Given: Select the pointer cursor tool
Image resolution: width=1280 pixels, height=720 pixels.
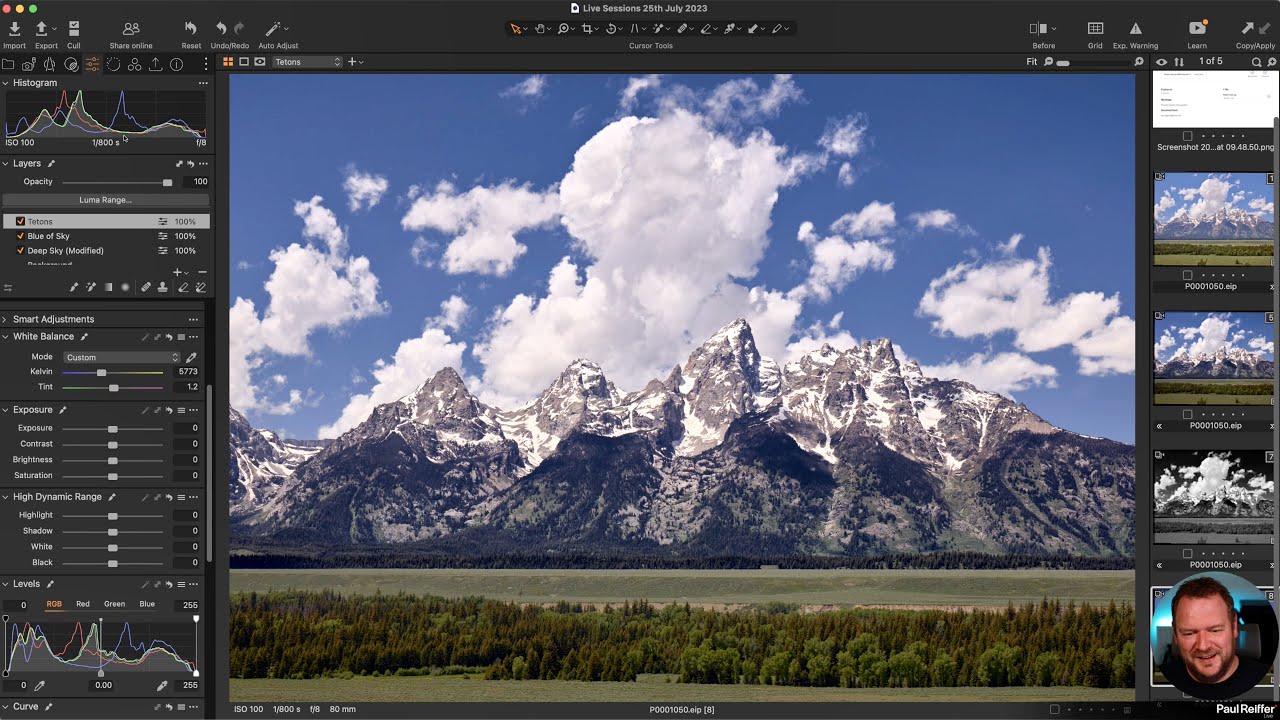Looking at the screenshot, I should [516, 29].
